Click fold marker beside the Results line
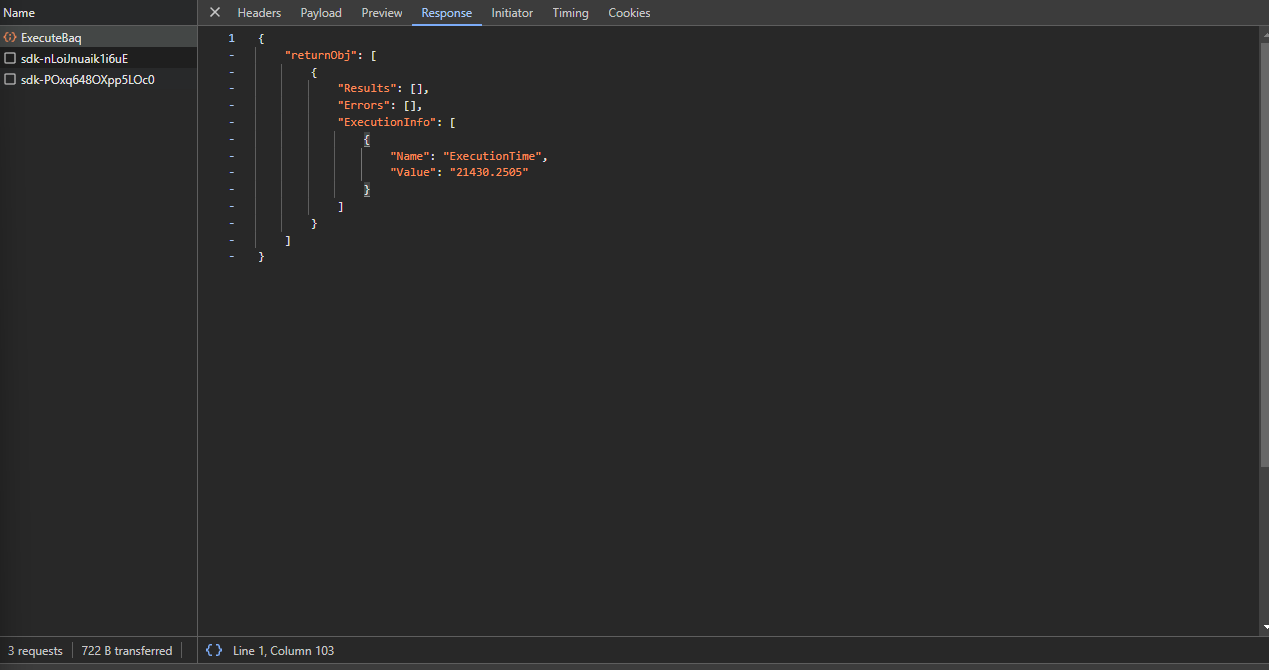The height and width of the screenshot is (670, 1269). click(232, 89)
